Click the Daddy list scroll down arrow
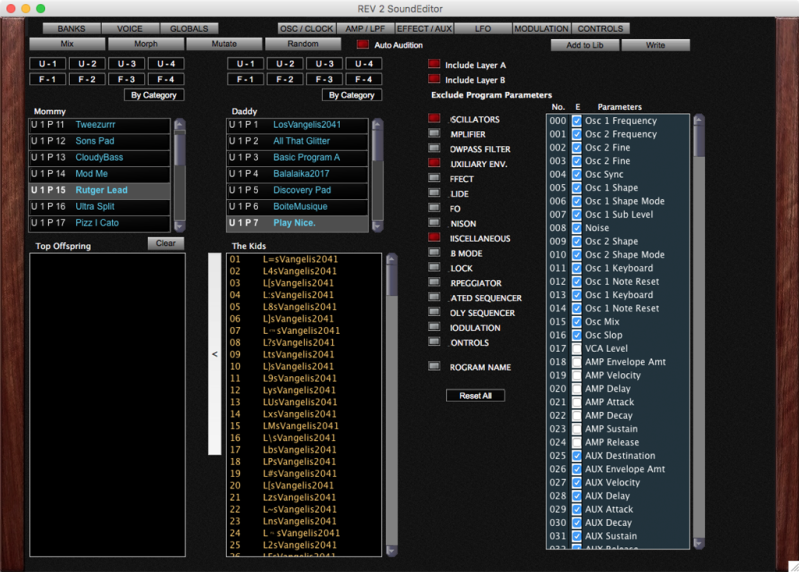800x572 pixels. (377, 228)
